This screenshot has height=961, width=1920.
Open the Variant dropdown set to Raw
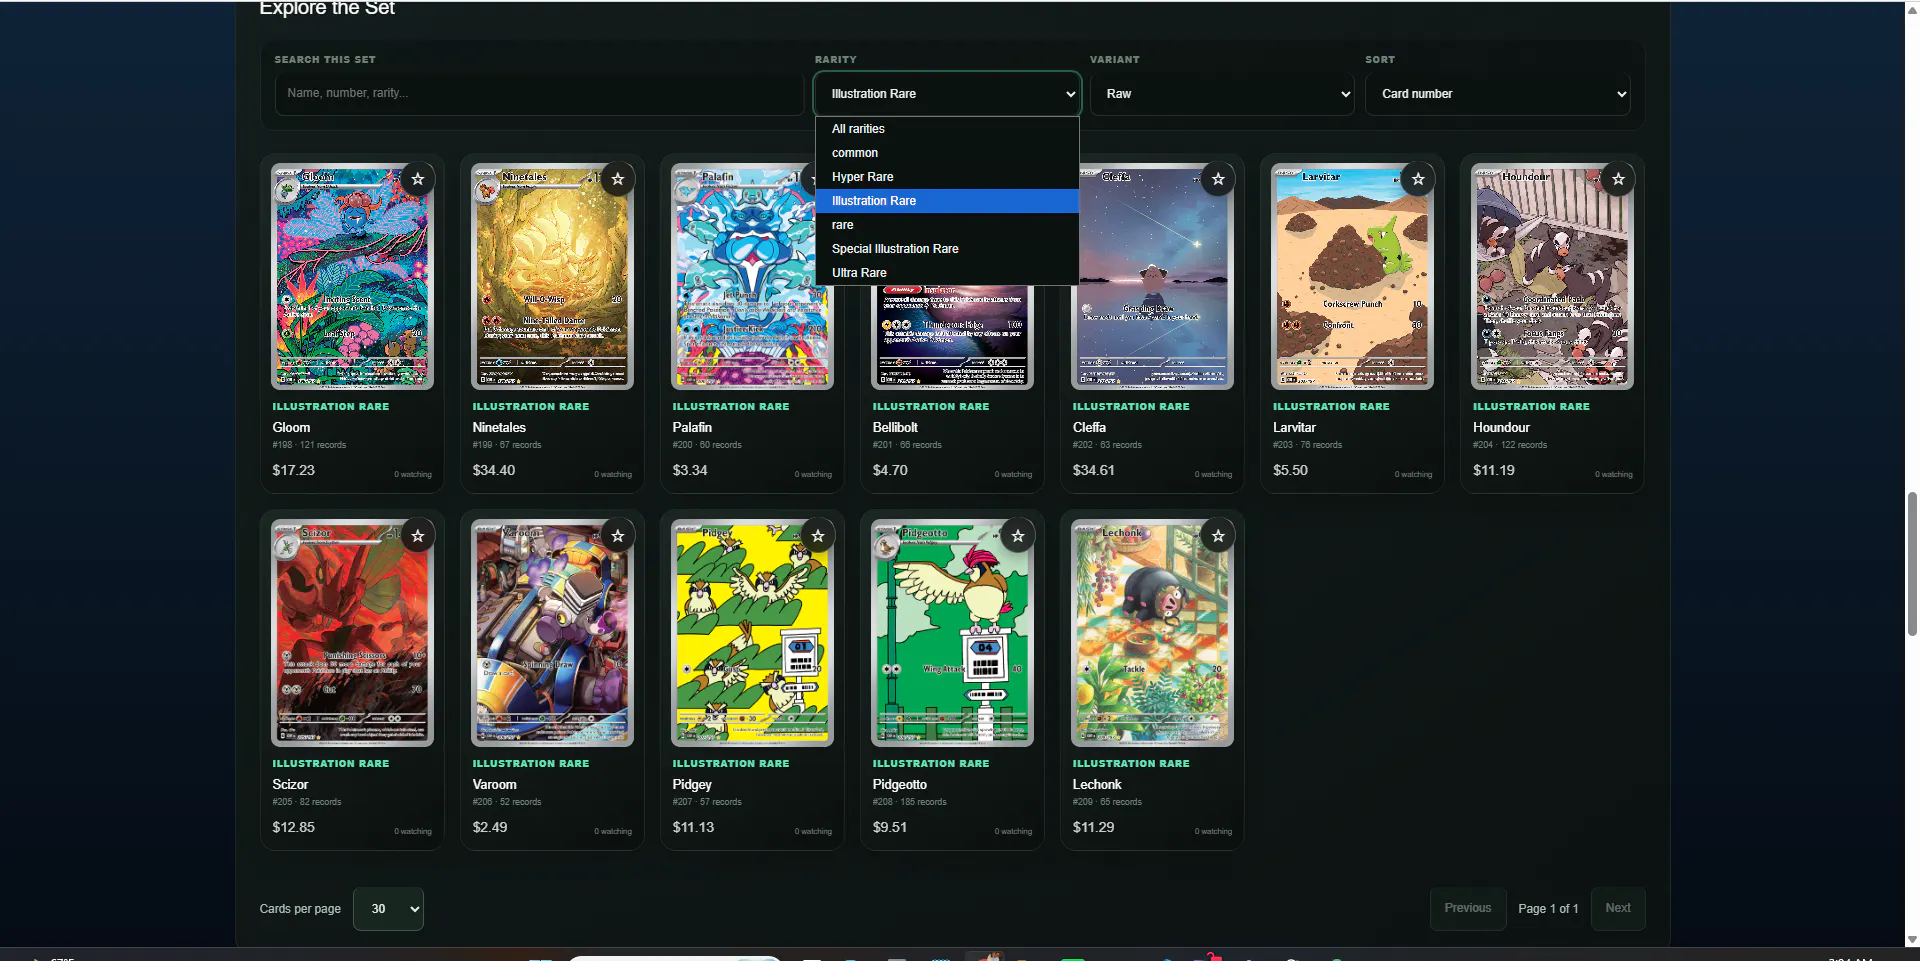click(1222, 94)
